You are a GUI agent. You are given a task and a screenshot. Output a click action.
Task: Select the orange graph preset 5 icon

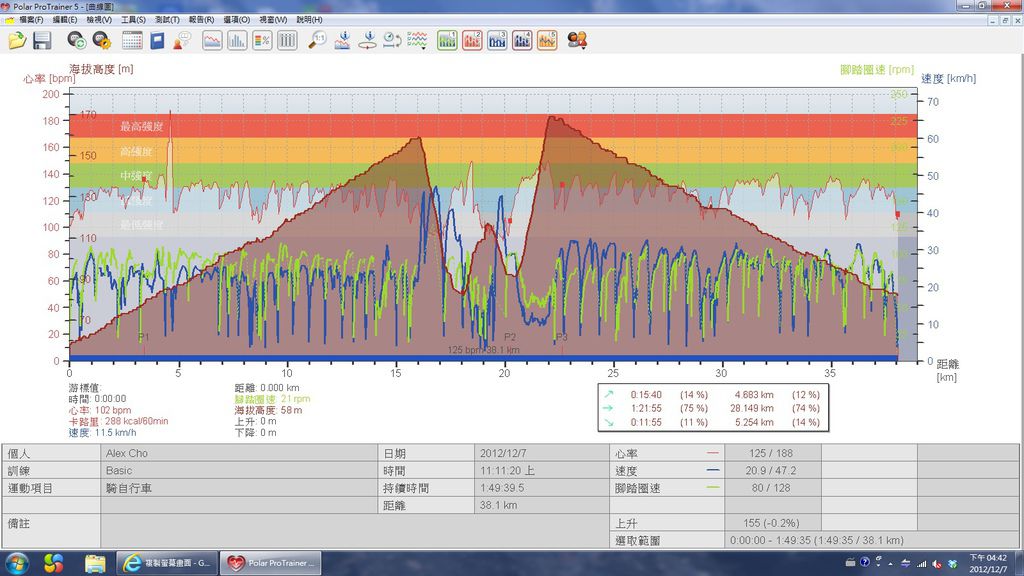coord(547,40)
